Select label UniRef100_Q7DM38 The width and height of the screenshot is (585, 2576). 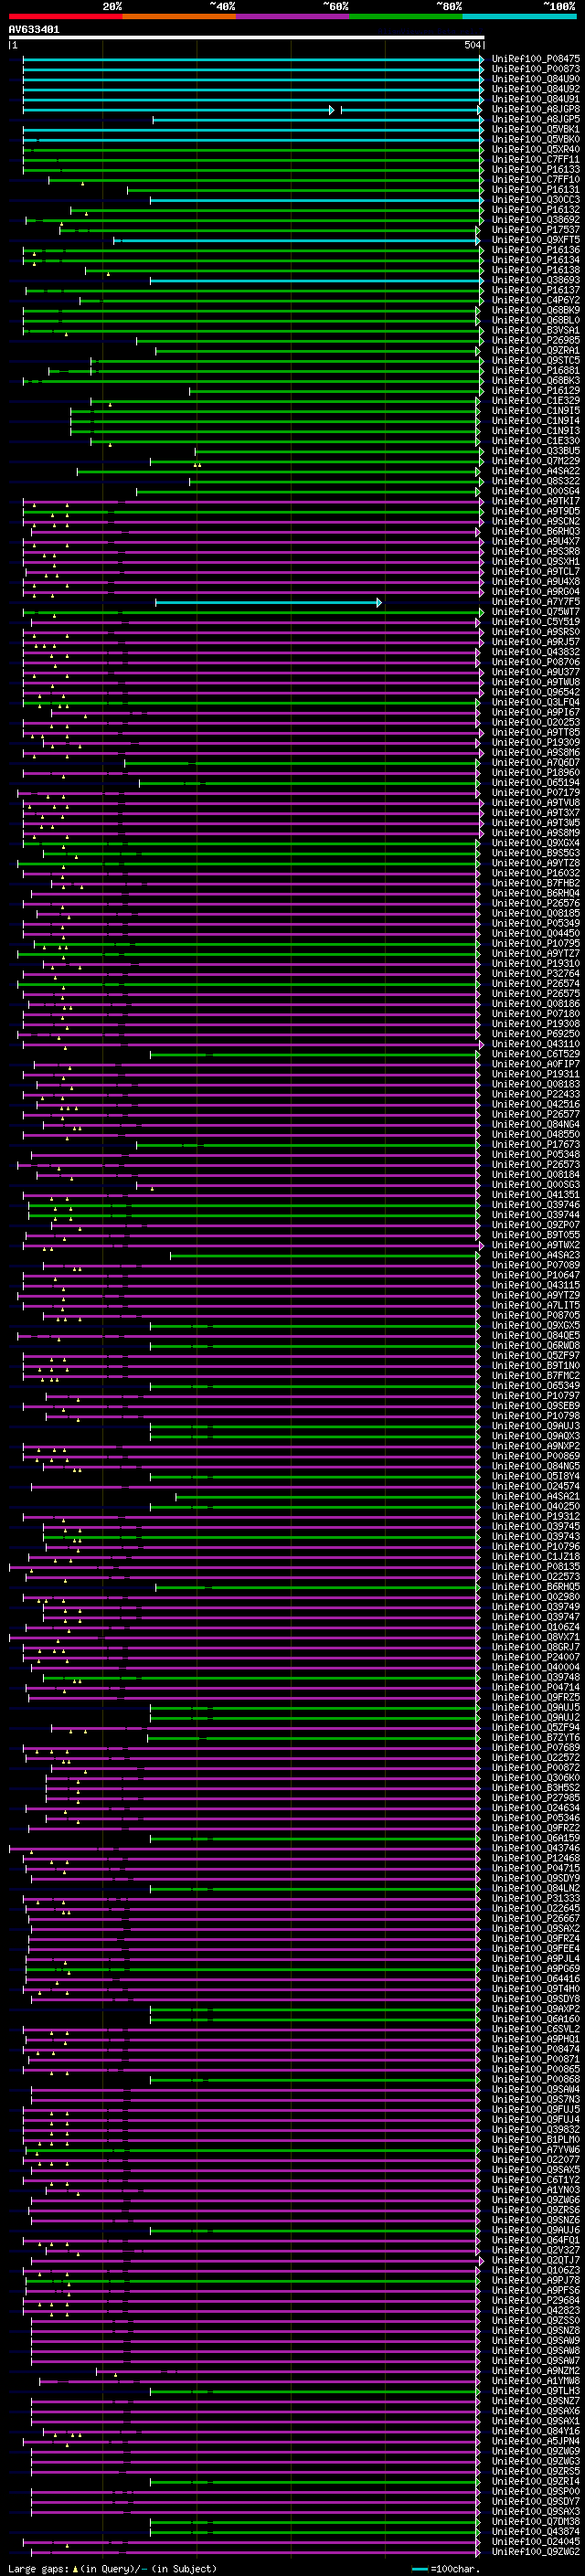(x=535, y=2520)
